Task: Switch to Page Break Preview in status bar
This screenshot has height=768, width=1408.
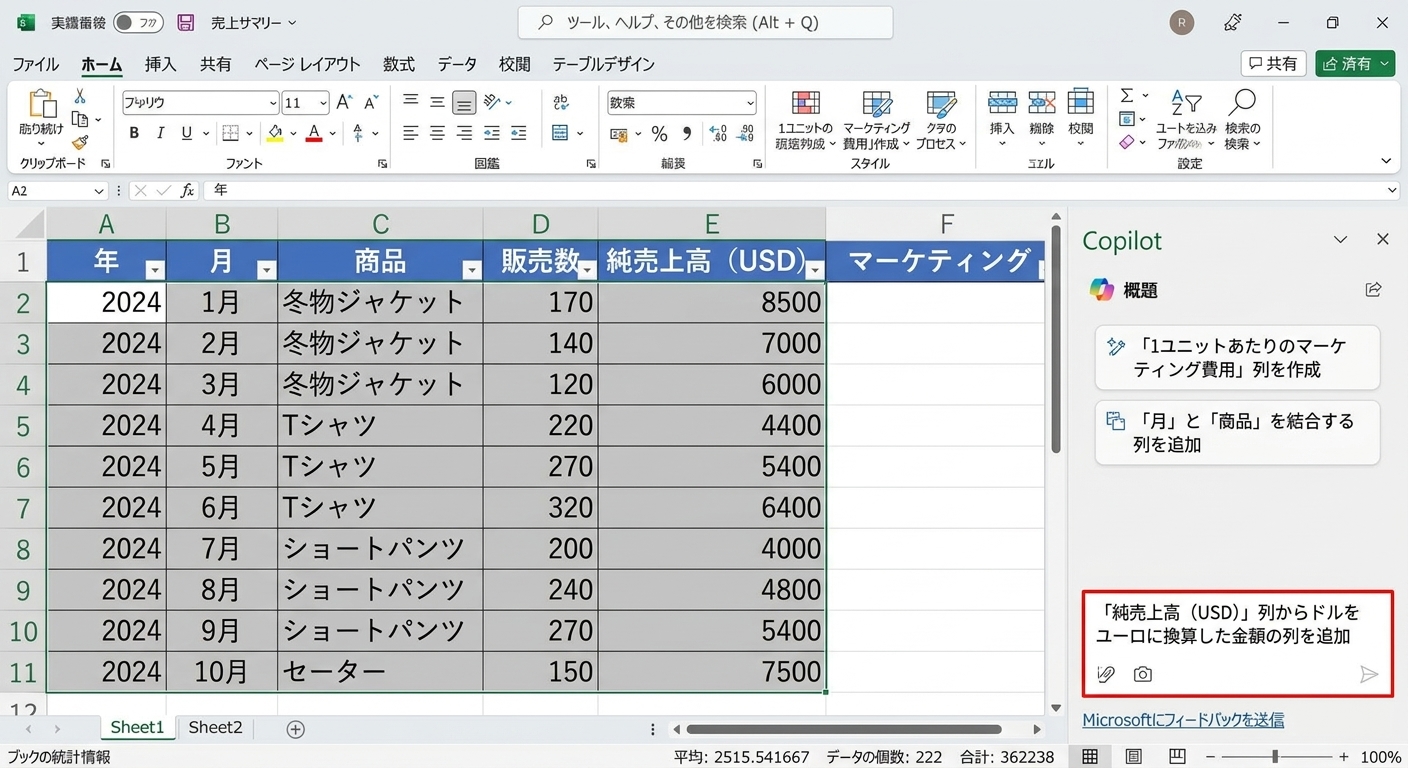Action: [x=1178, y=757]
